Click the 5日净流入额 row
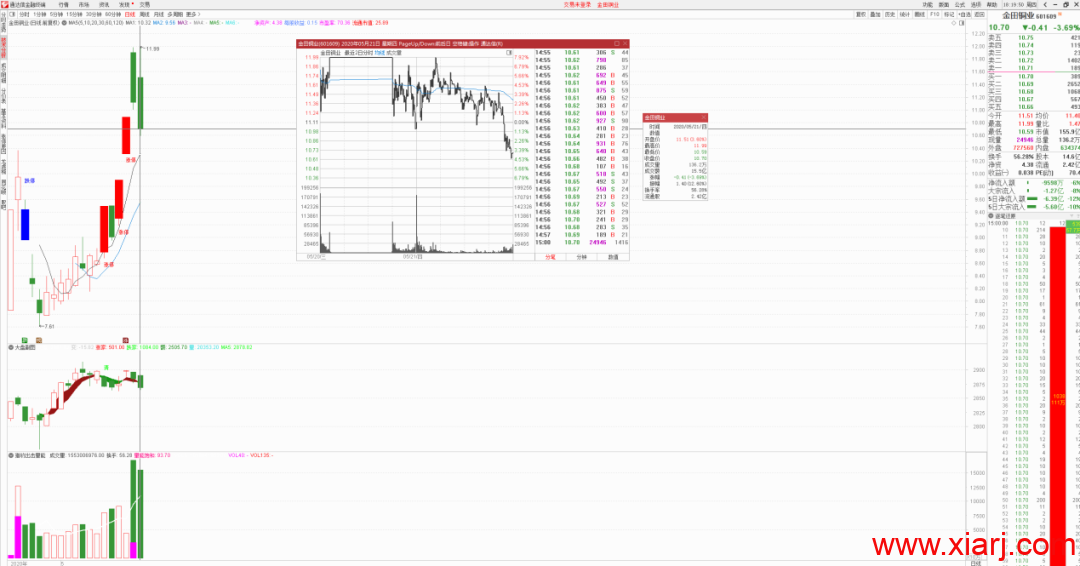 pos(1034,198)
